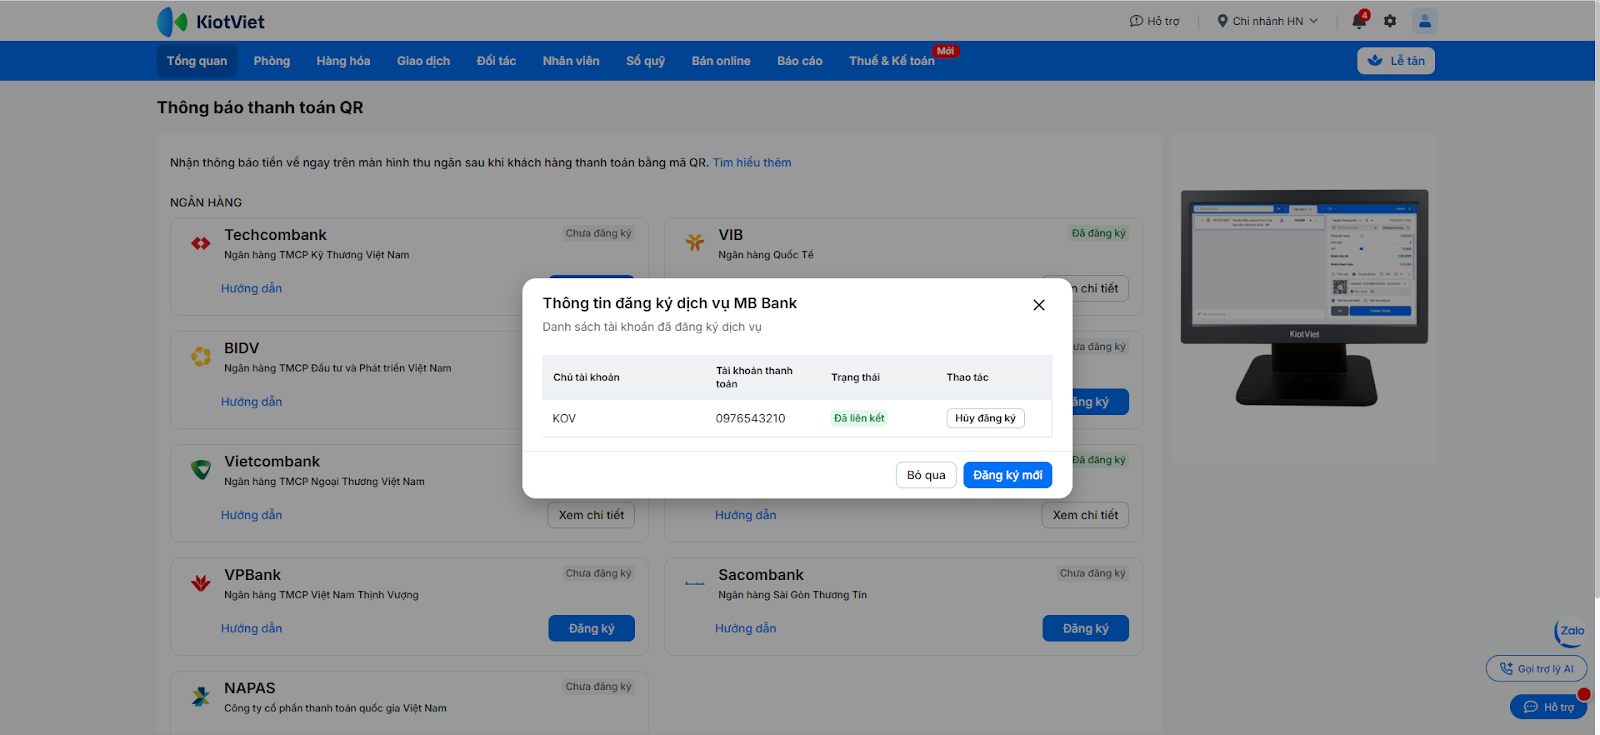The width and height of the screenshot is (1600, 735).
Task: Click the BIDV logo icon
Action: pyautogui.click(x=201, y=356)
